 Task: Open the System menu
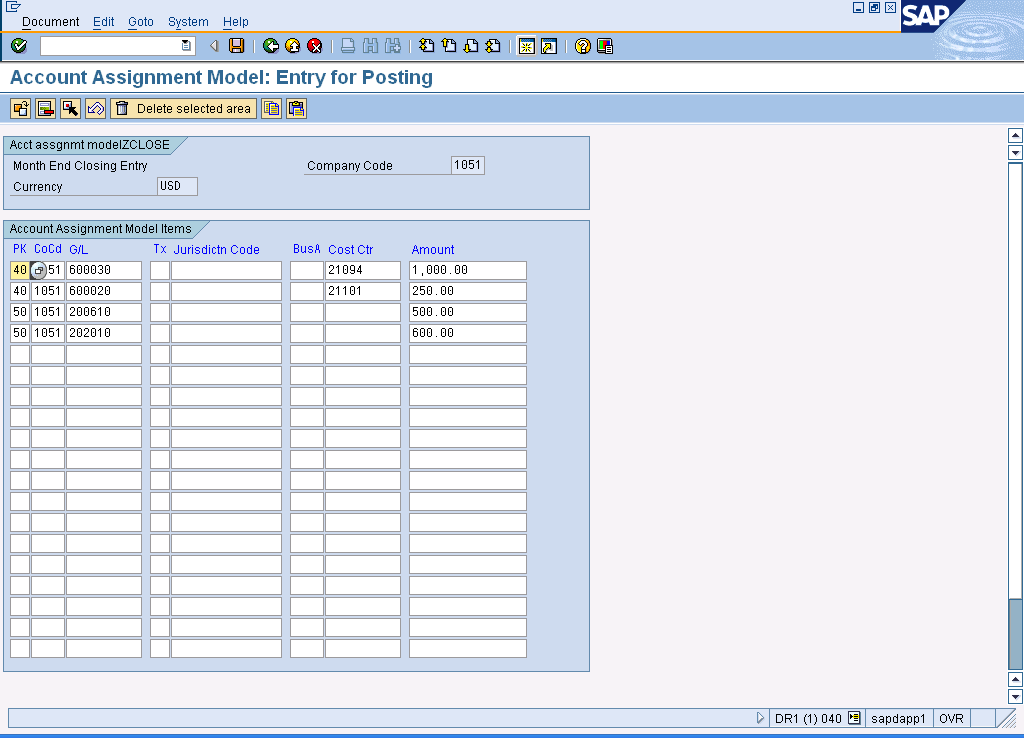coord(188,22)
